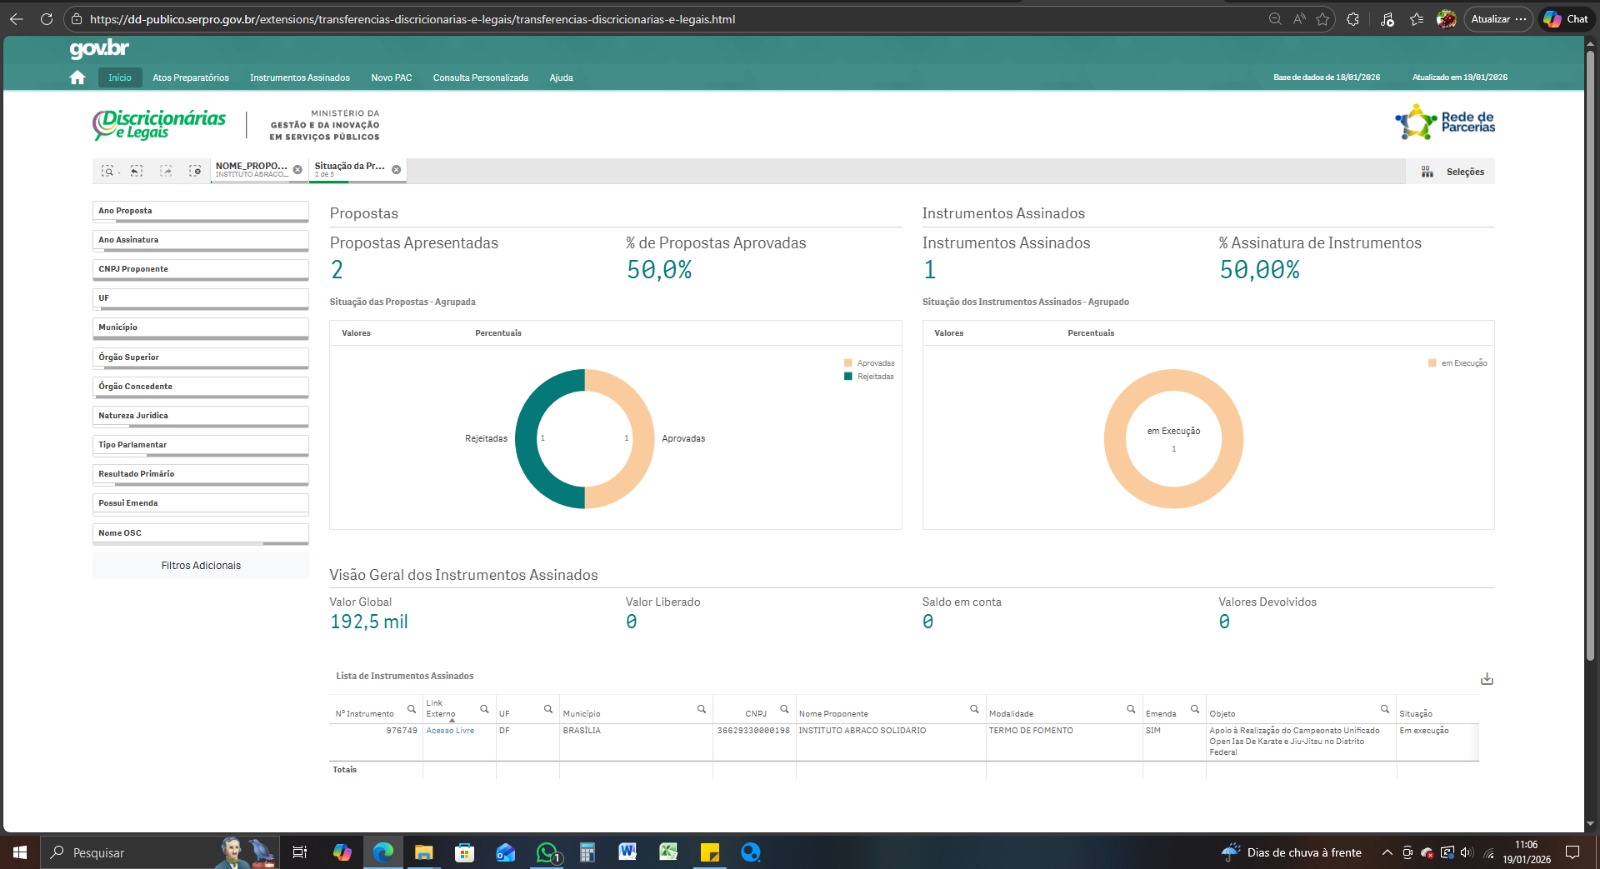Expand the UF filter list
The width and height of the screenshot is (1600, 869).
(x=200, y=299)
